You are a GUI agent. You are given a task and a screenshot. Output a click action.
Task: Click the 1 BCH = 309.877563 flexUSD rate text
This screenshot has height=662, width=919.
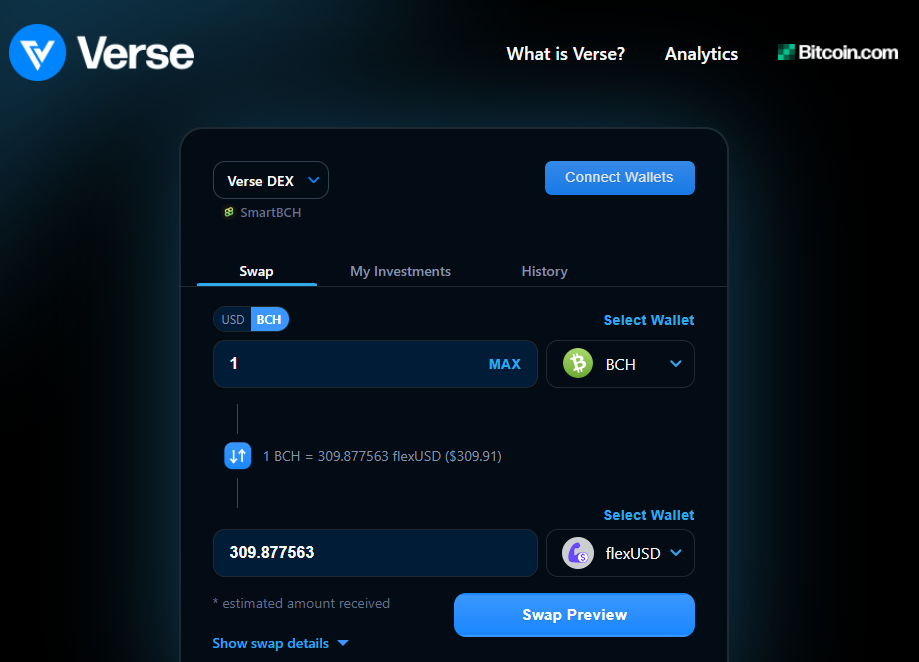click(382, 456)
